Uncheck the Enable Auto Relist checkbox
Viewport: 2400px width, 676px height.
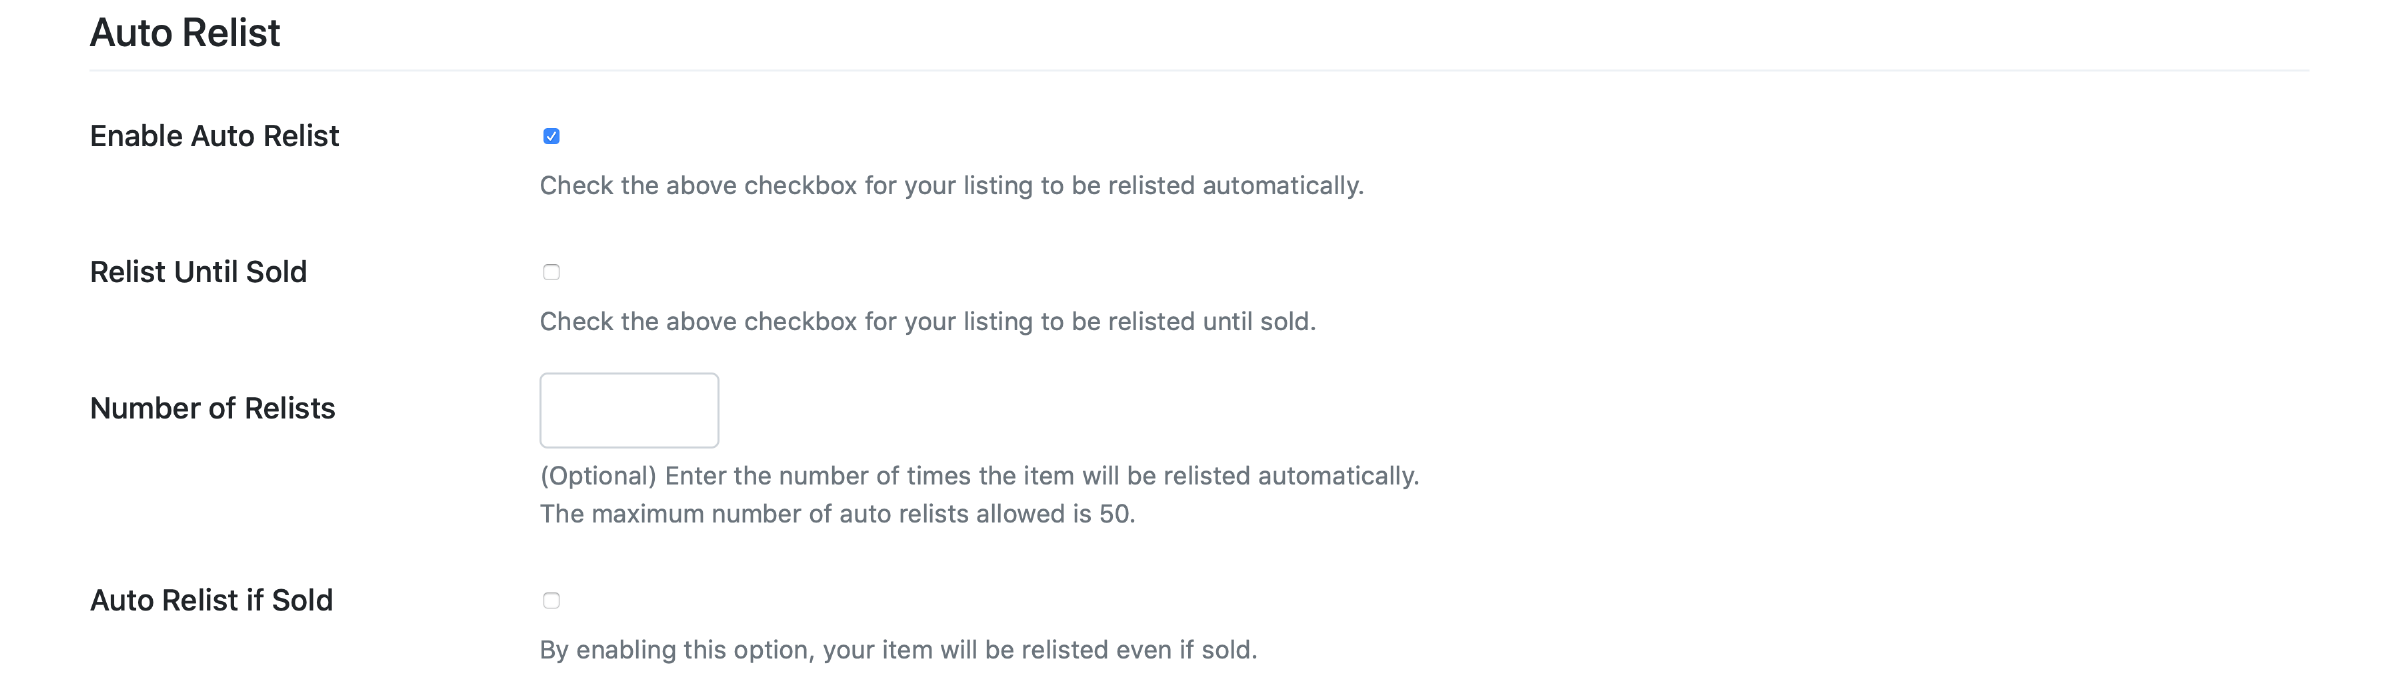(551, 136)
